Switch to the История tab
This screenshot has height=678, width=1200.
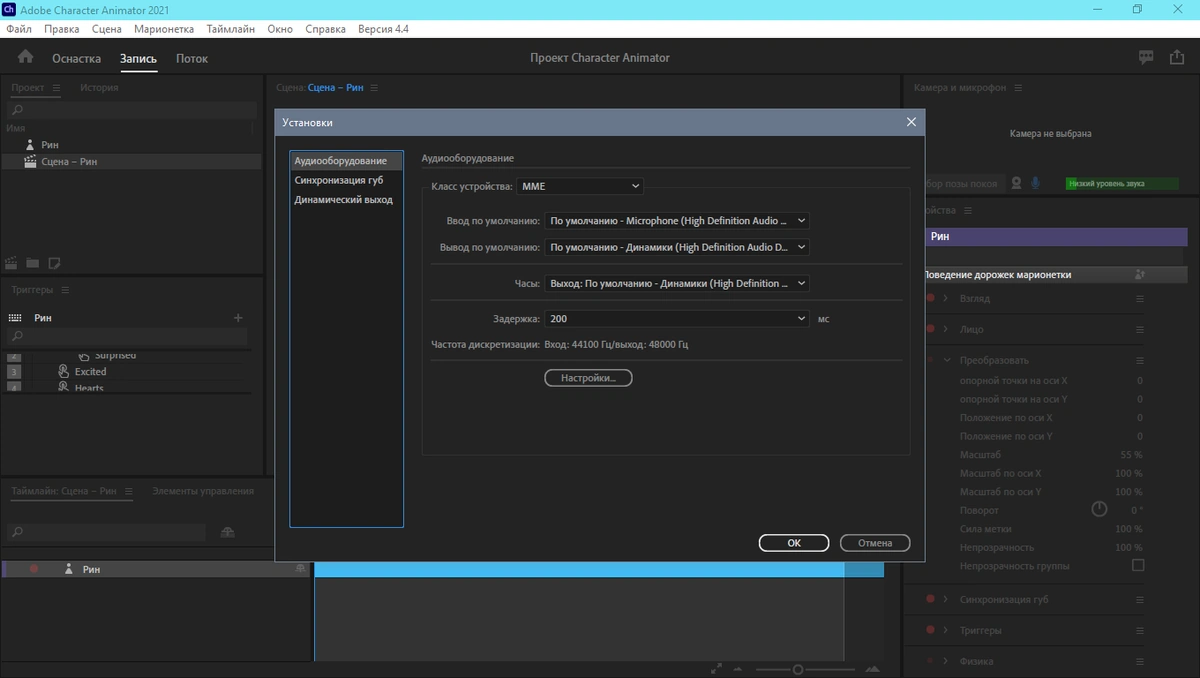coord(99,88)
